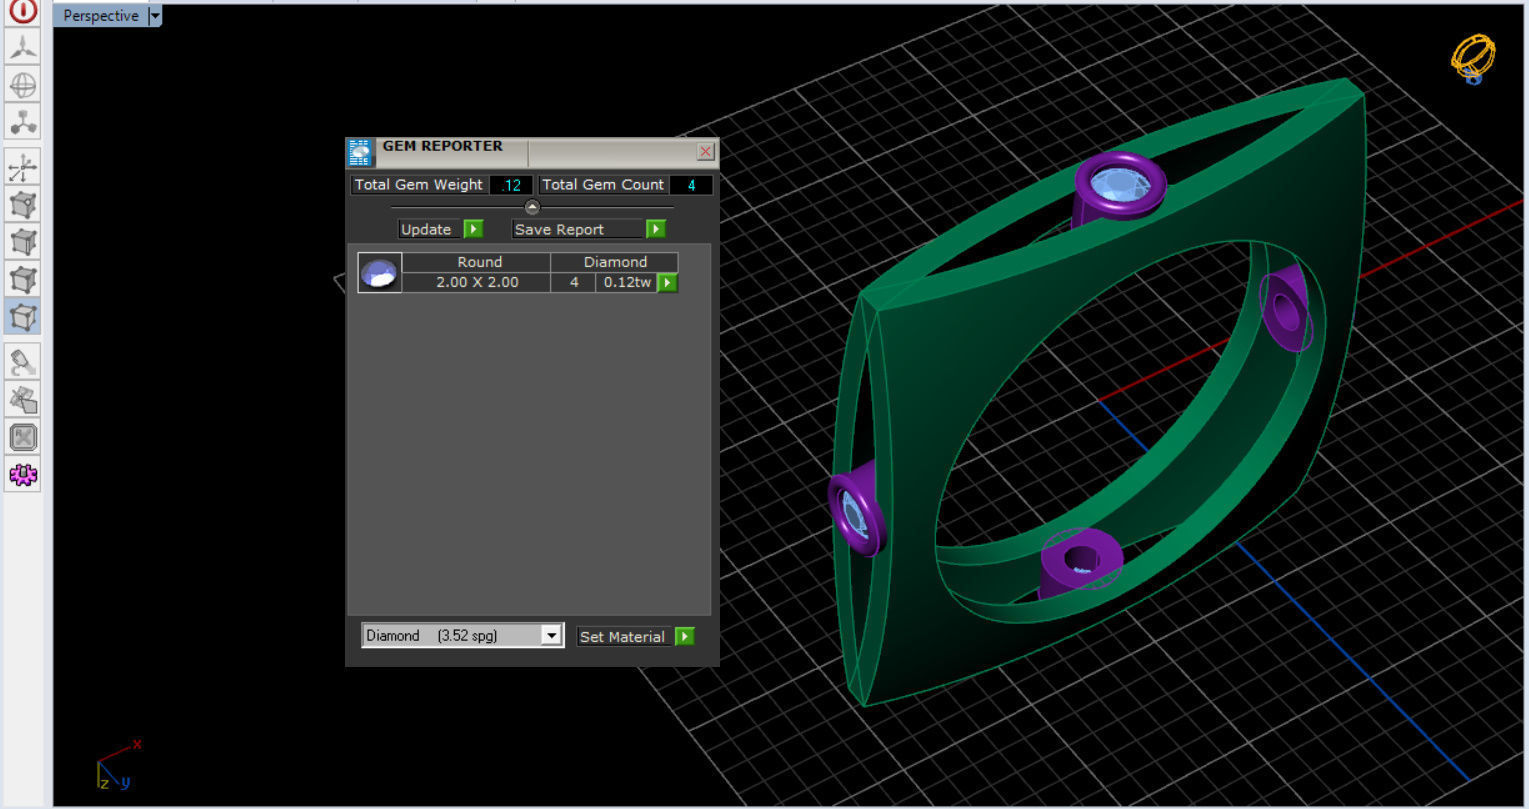
Task: Click the round gem thumbnail in the report row
Action: click(x=380, y=272)
